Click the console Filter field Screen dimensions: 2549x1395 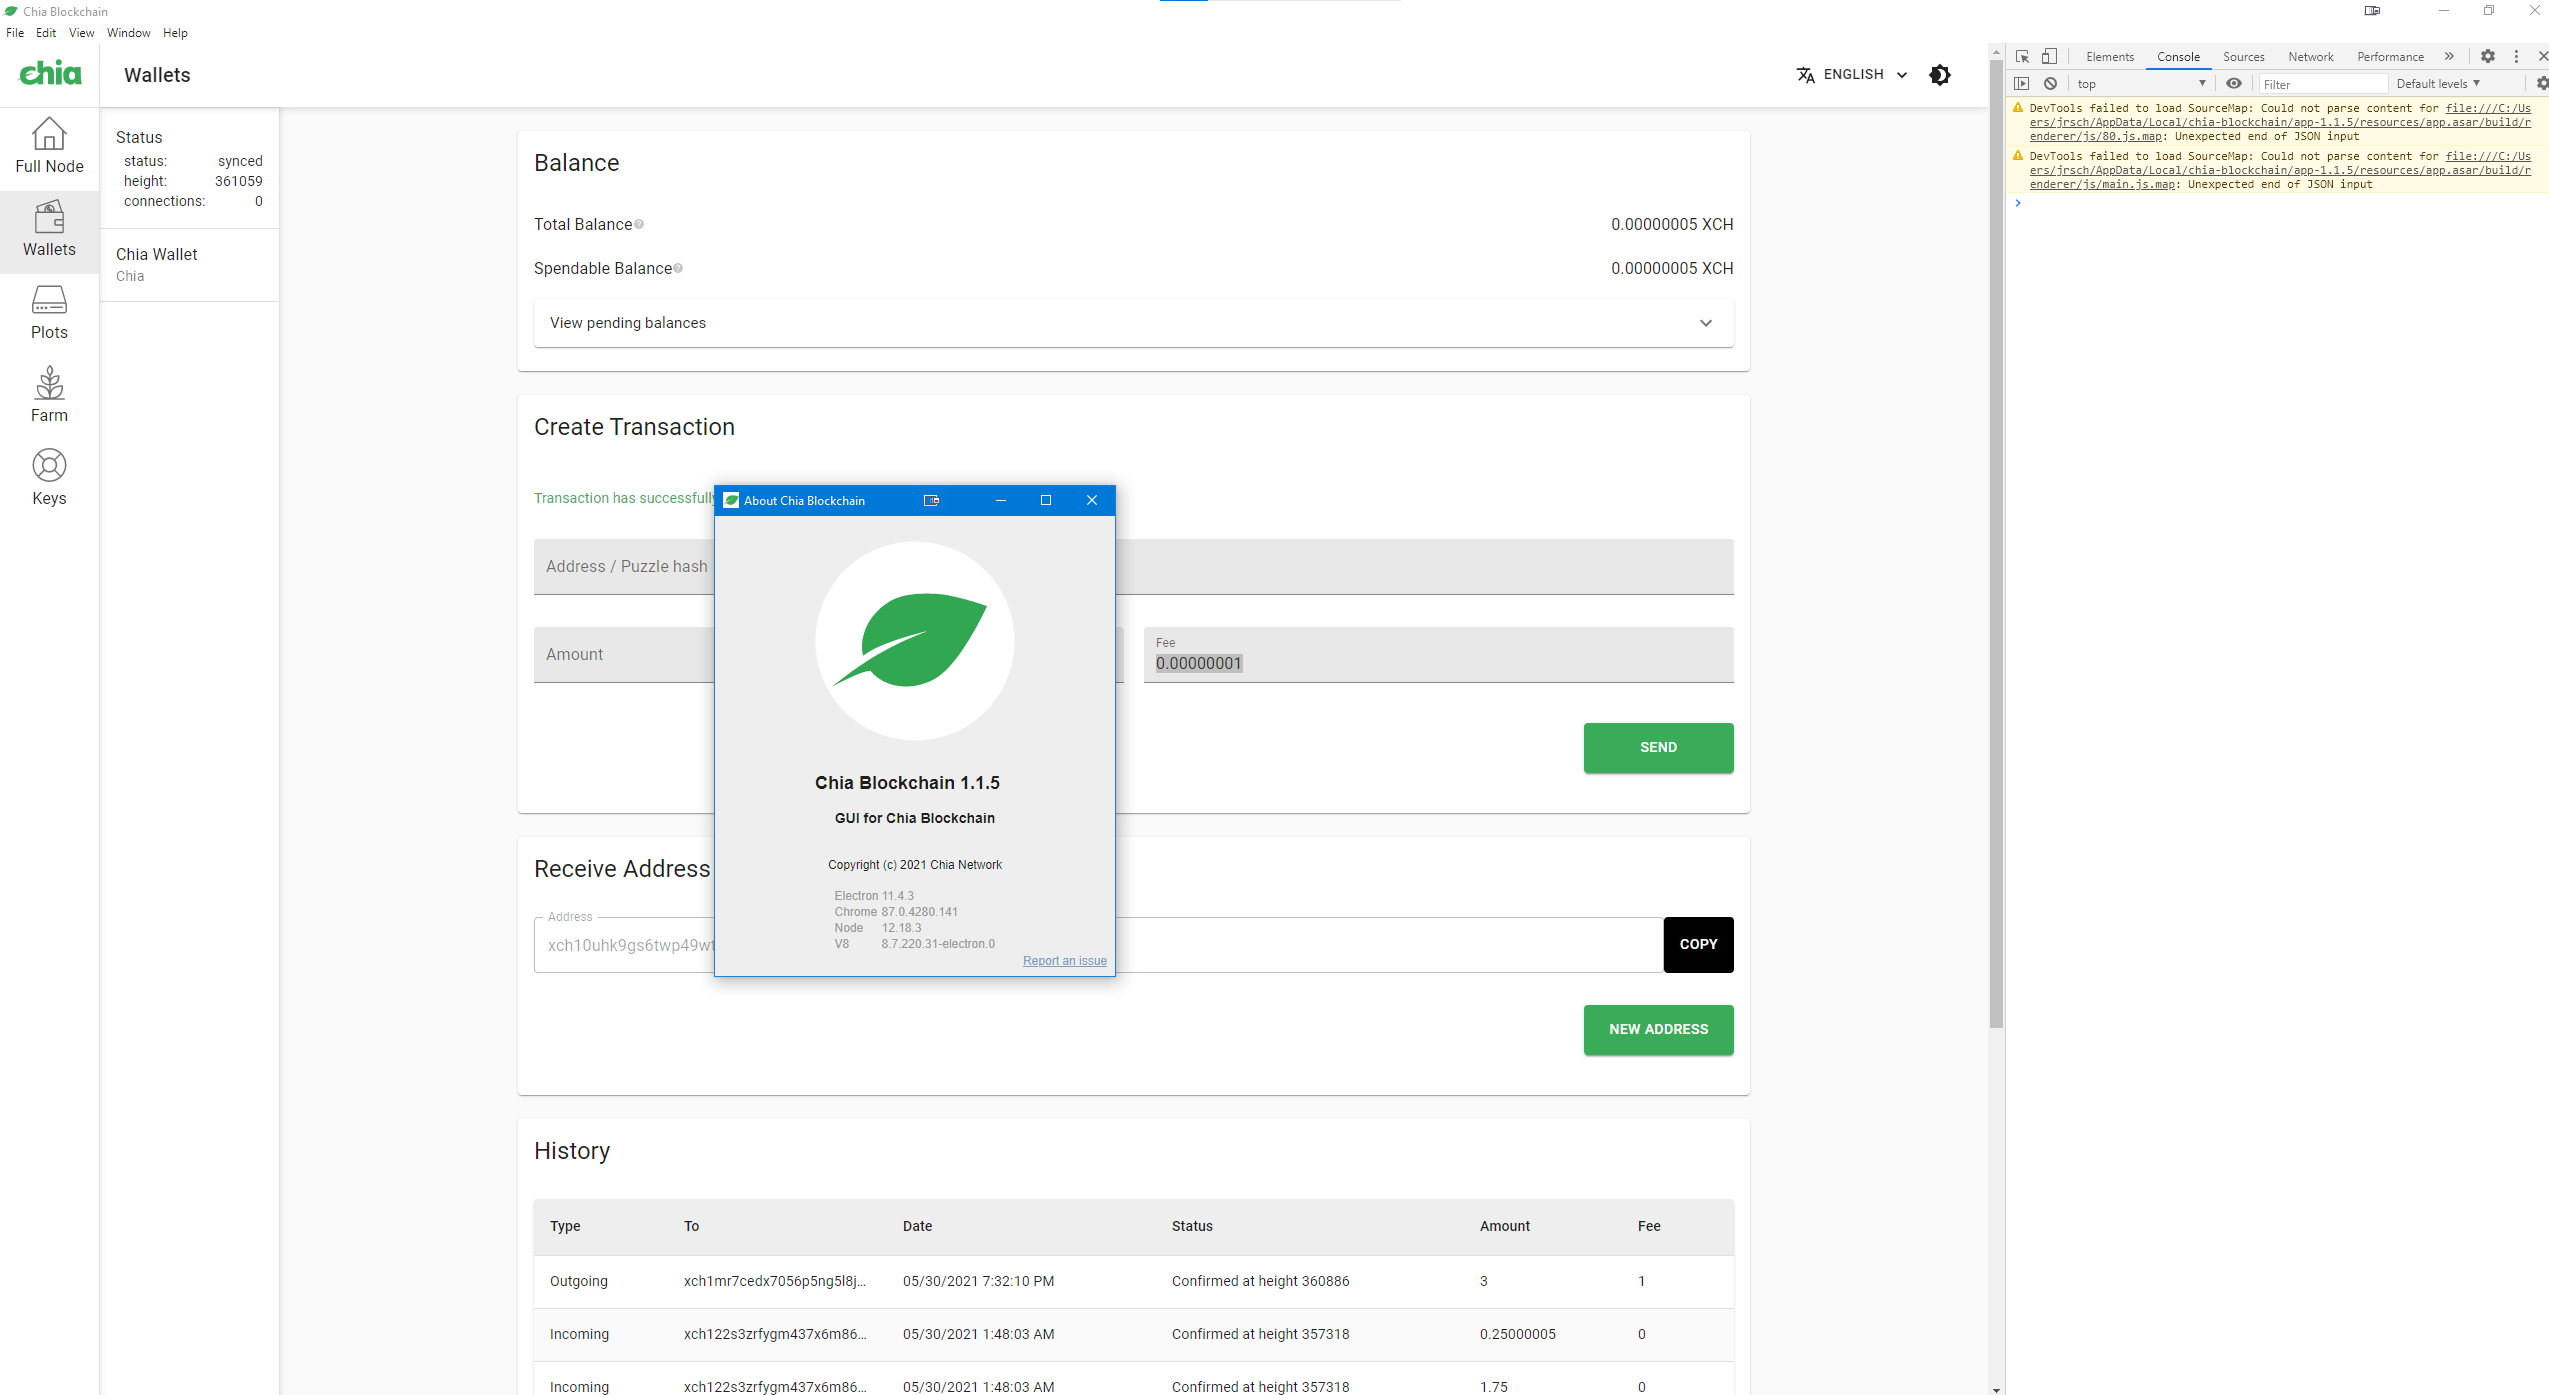[2323, 84]
